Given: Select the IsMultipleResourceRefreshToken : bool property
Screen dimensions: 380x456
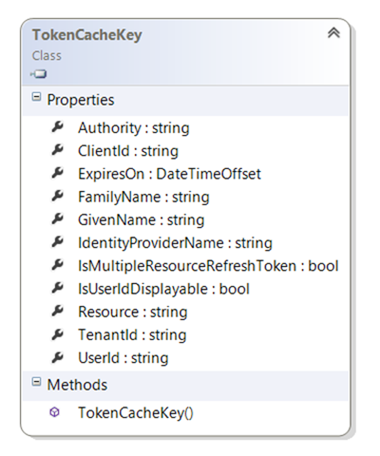Looking at the screenshot, I should pyautogui.click(x=208, y=266).
